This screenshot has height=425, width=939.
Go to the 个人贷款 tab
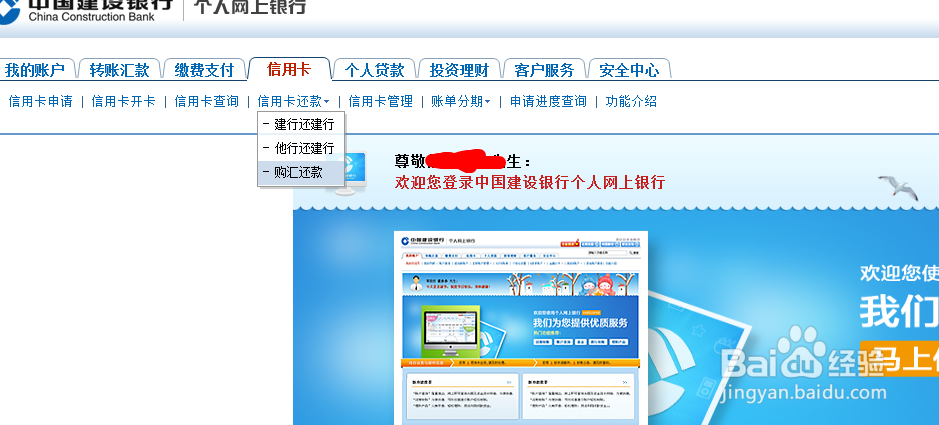point(374,70)
